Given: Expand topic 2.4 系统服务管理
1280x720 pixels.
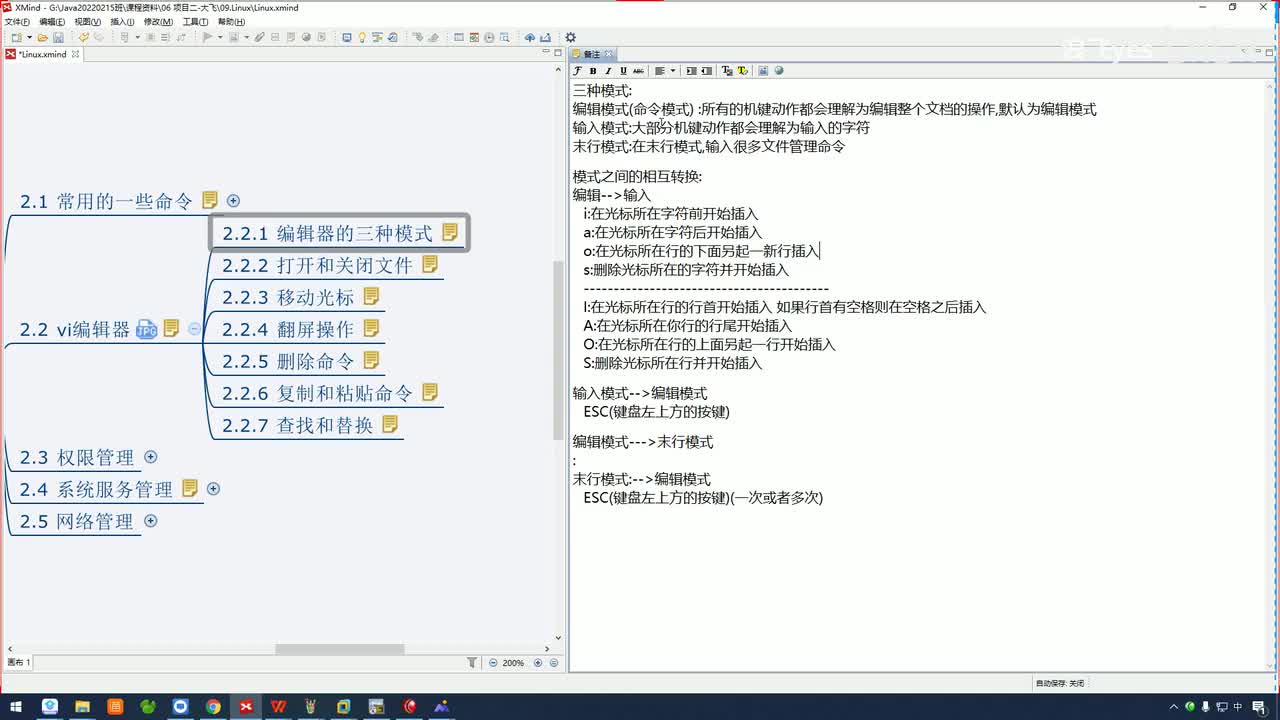Looking at the screenshot, I should [213, 489].
